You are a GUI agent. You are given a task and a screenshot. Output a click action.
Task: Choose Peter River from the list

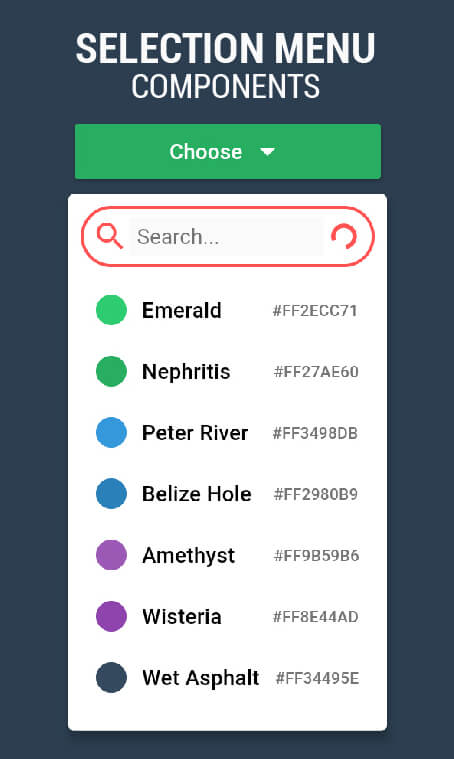pos(227,432)
